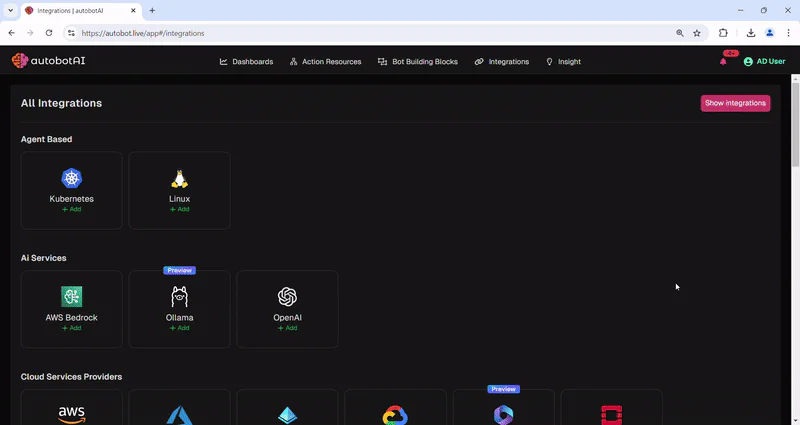Viewport: 800px width, 425px height.
Task: Open the Chrome profile icon
Action: pos(769,33)
